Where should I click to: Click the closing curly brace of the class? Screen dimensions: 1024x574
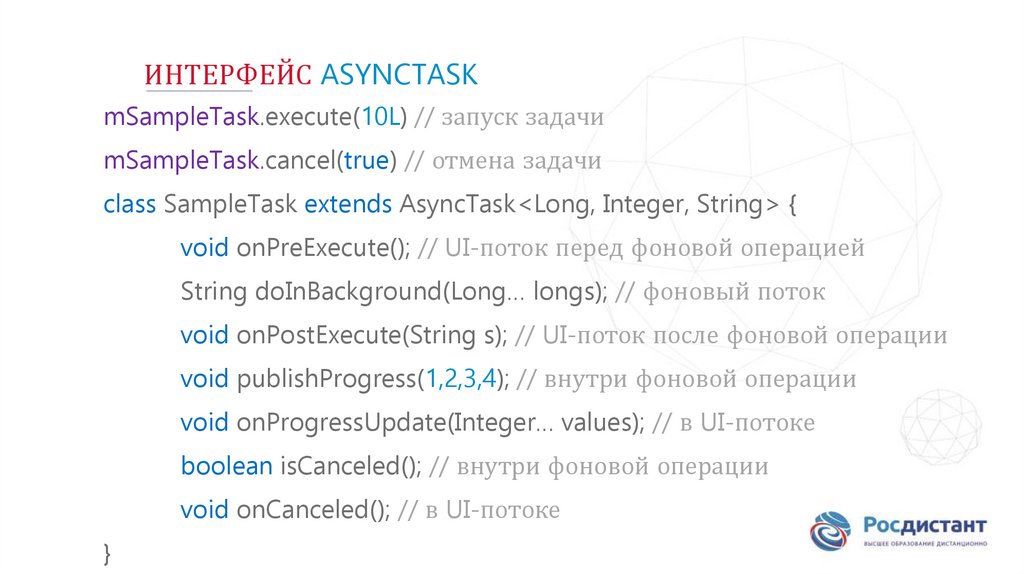[x=108, y=553]
